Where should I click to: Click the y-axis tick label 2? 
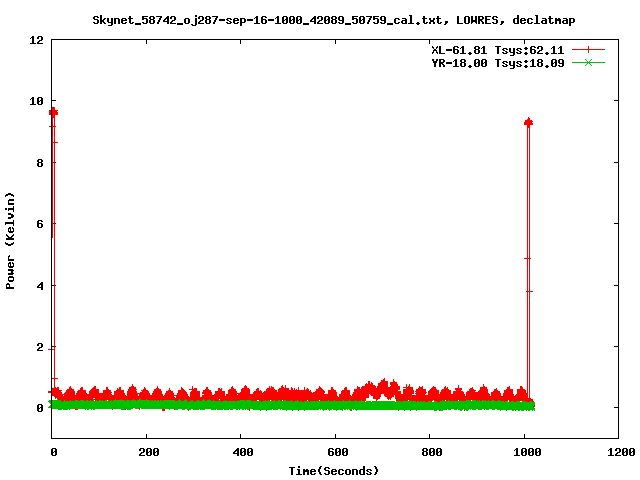tap(40, 347)
